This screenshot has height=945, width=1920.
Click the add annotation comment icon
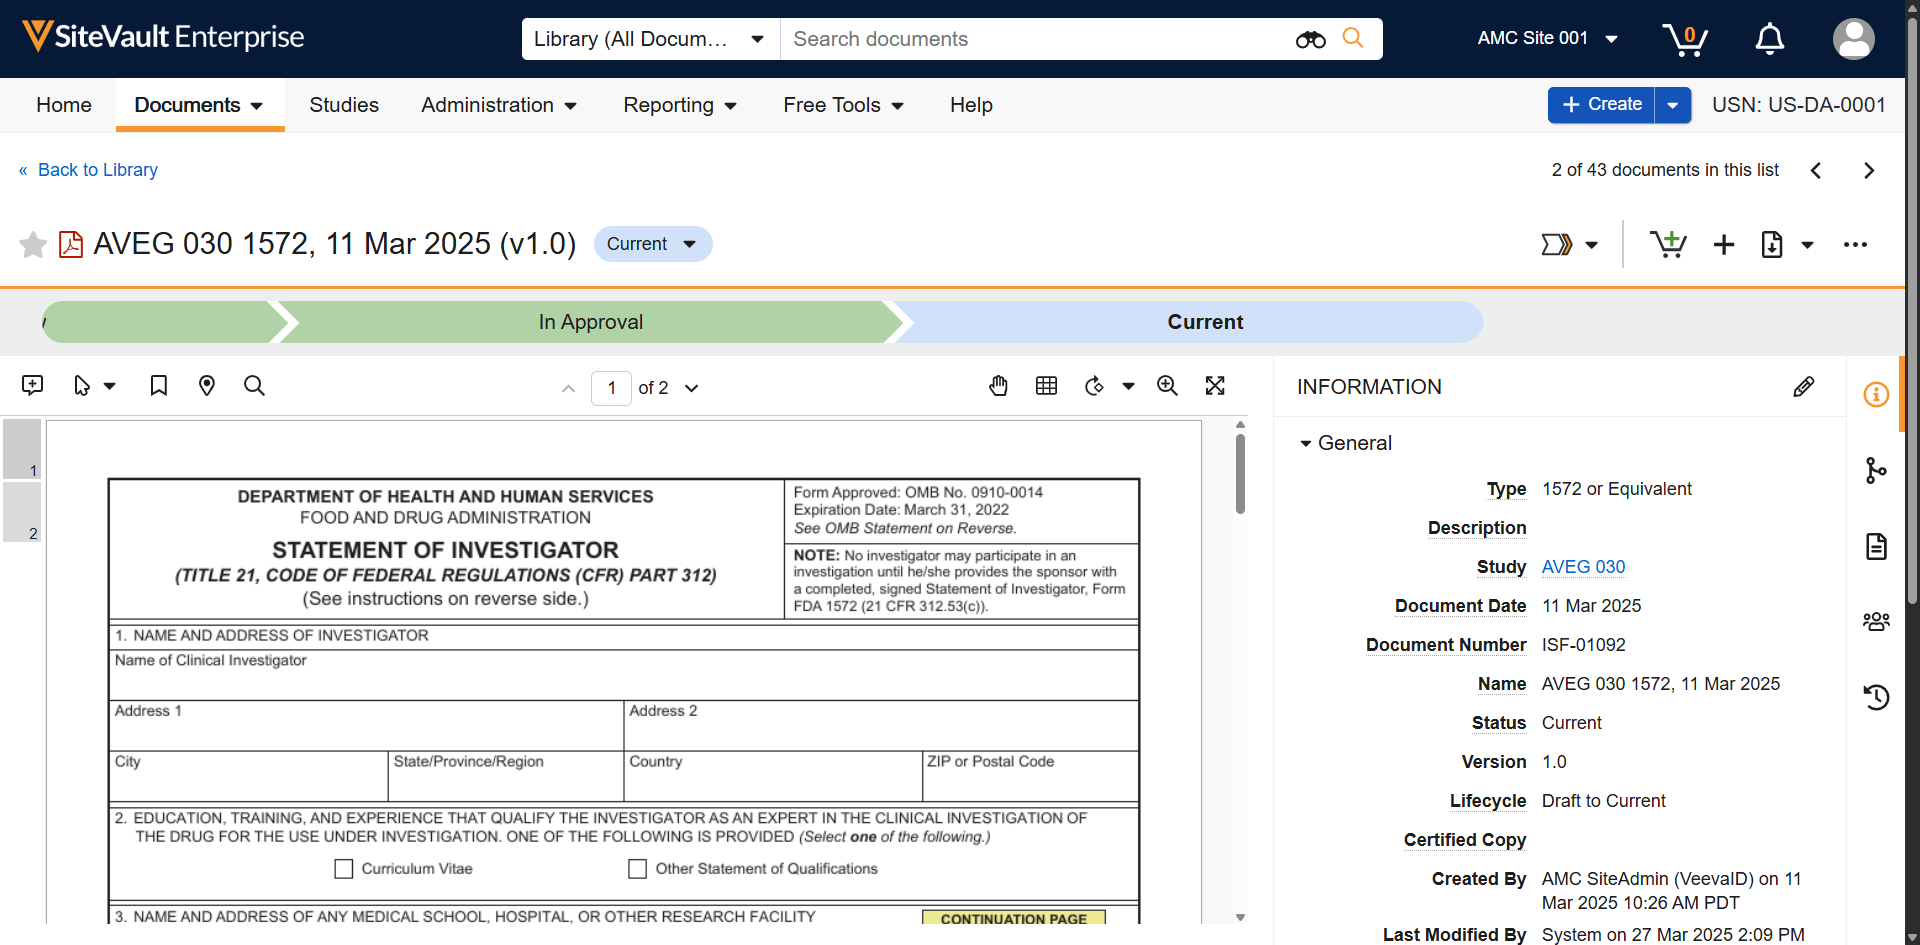[x=32, y=386]
